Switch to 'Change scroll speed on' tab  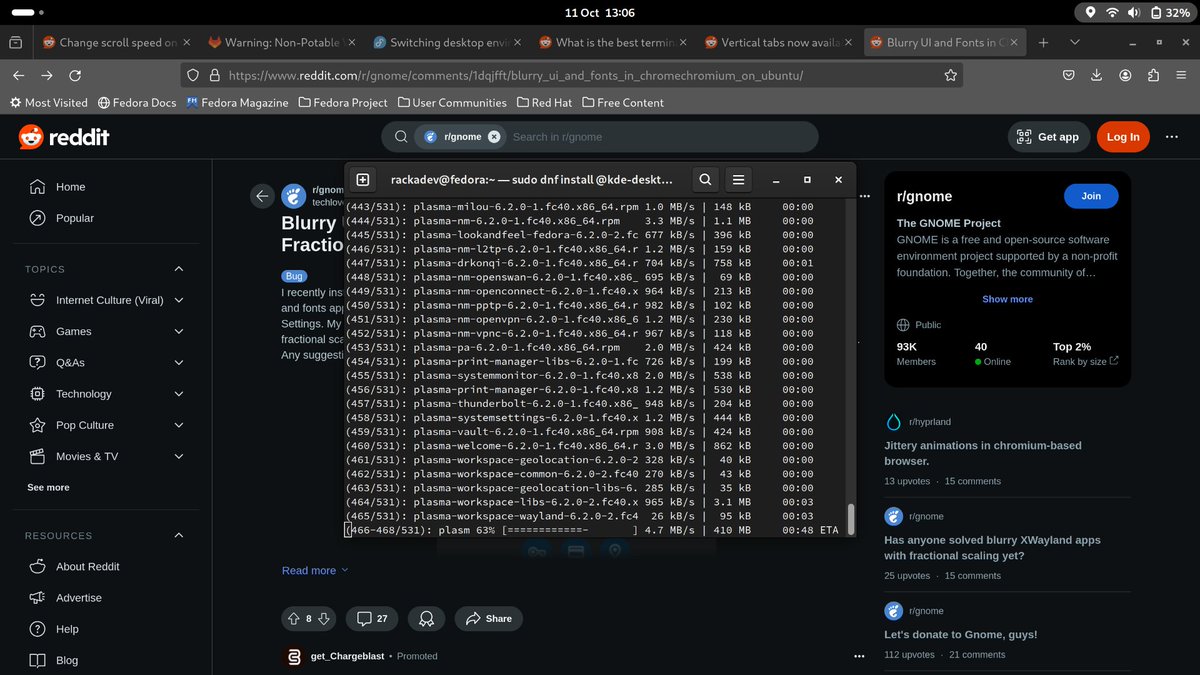114,43
